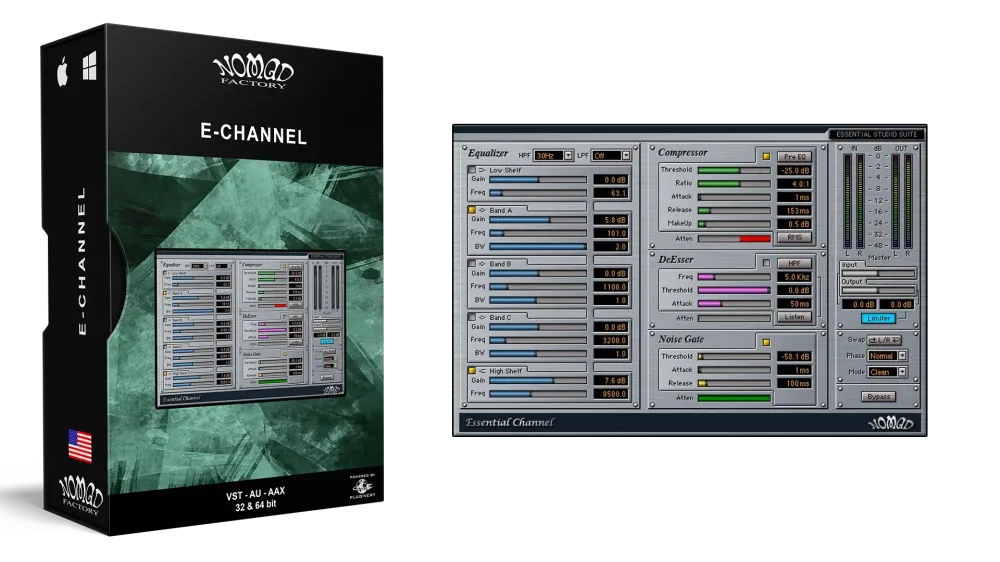
Task: Click the Compressor Threshold slider
Action: [x=734, y=170]
